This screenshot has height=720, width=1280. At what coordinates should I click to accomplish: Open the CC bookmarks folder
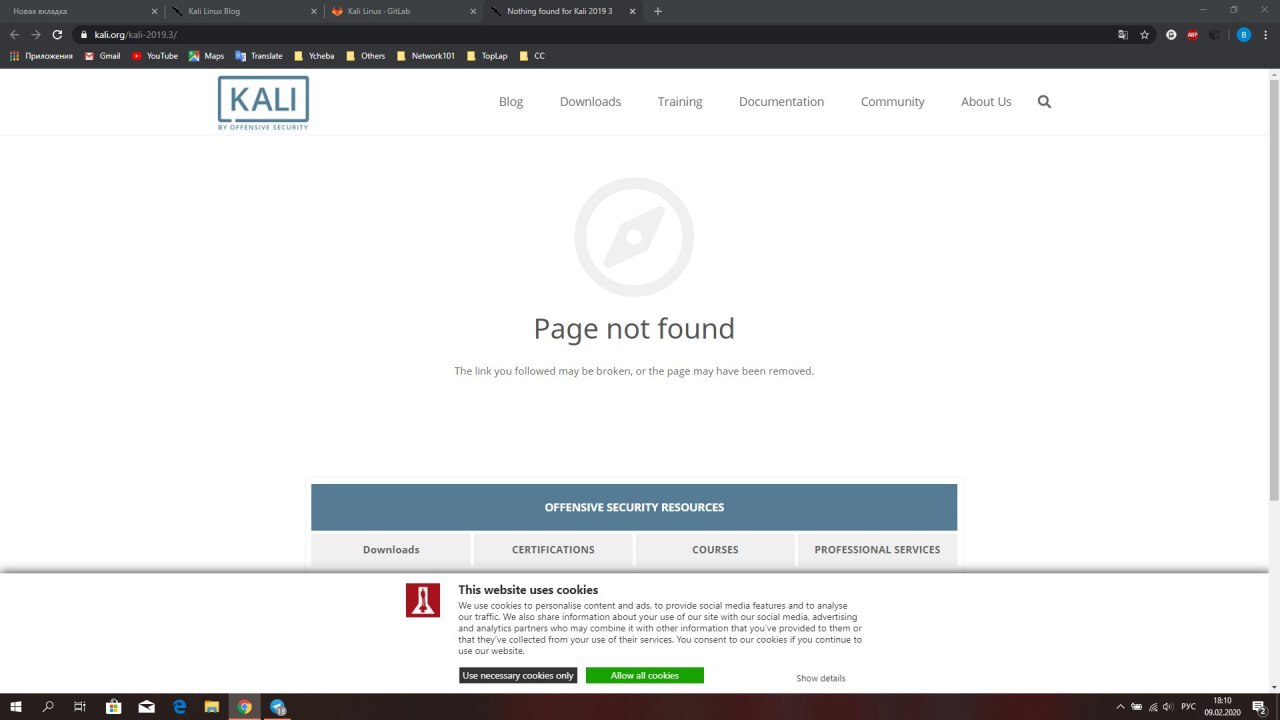532,56
